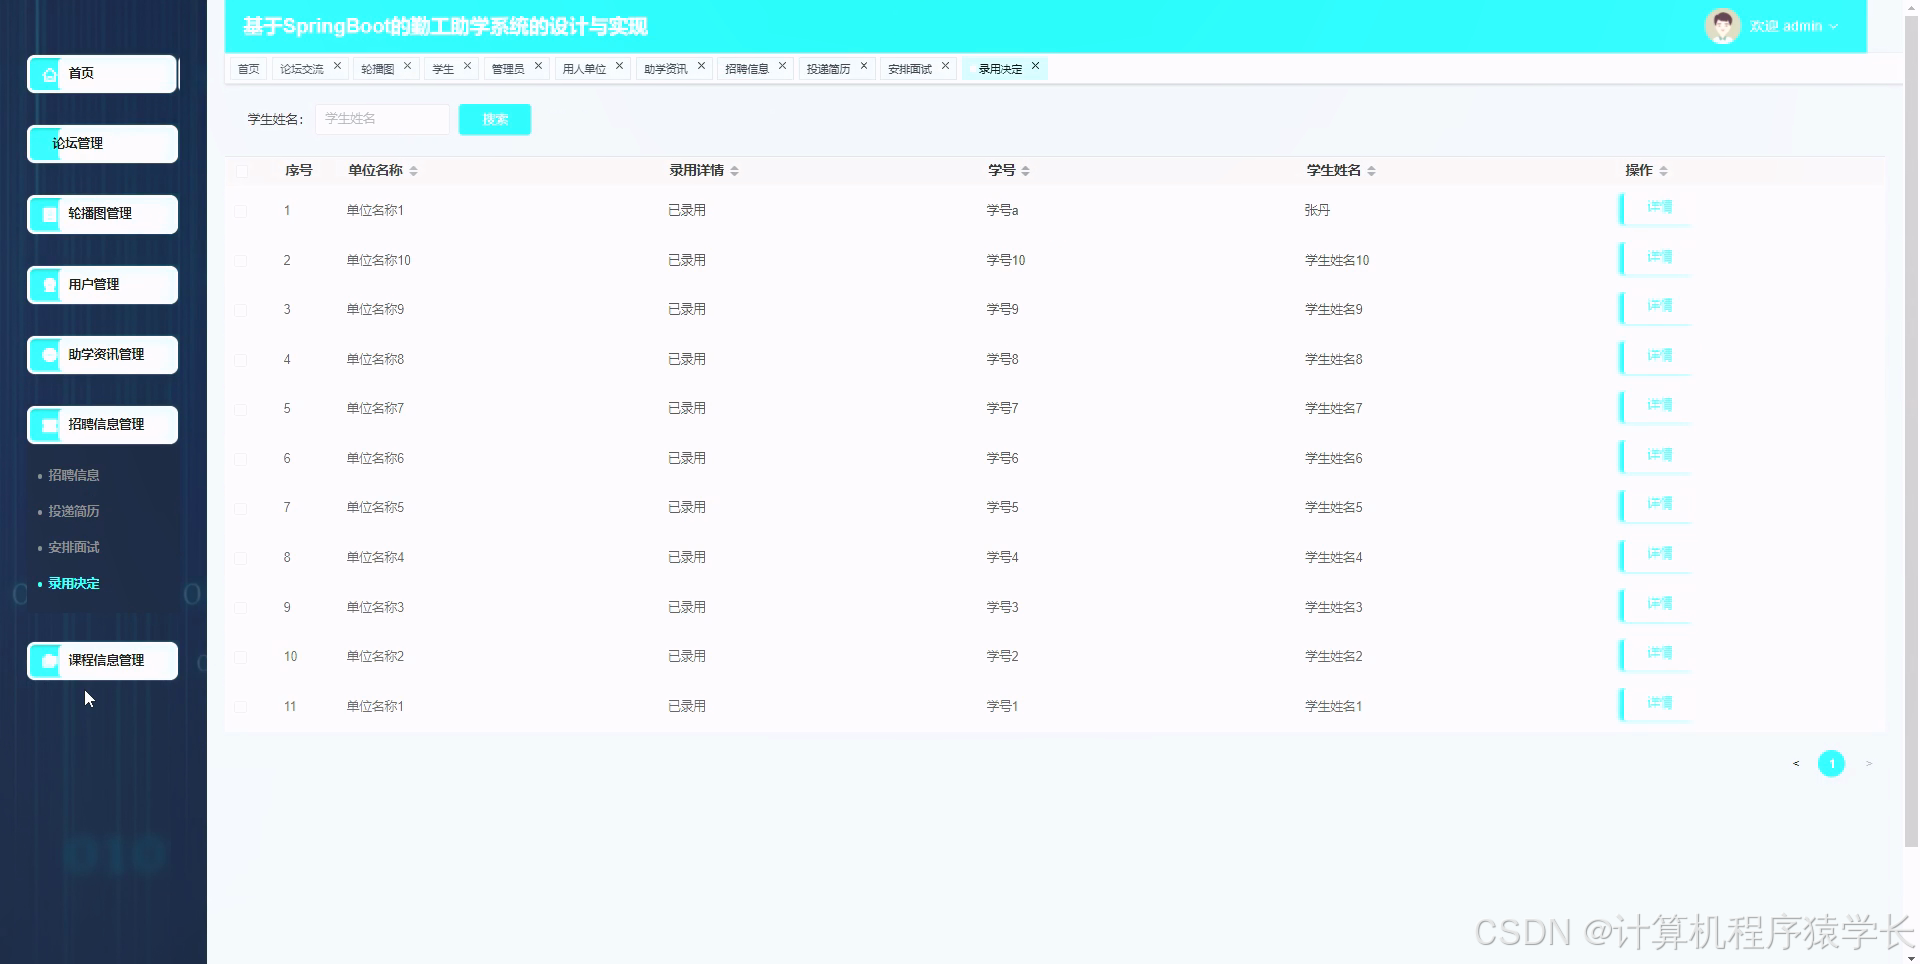Image resolution: width=1920 pixels, height=964 pixels.
Task: Expand 用户管理 sidebar menu
Action: pyautogui.click(x=102, y=285)
